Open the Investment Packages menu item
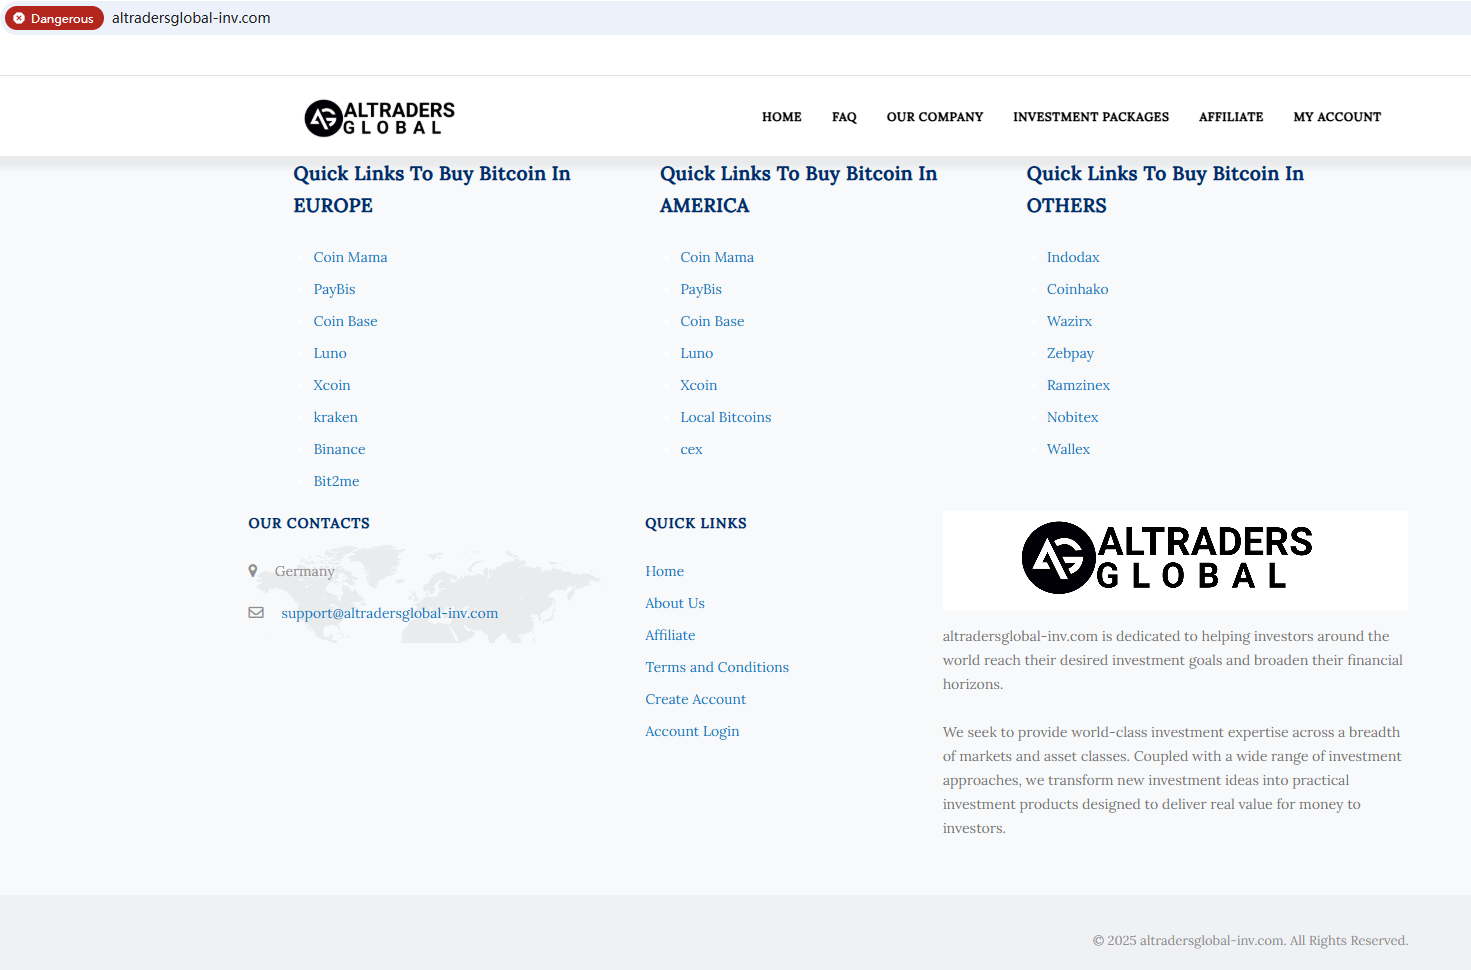 pyautogui.click(x=1091, y=117)
